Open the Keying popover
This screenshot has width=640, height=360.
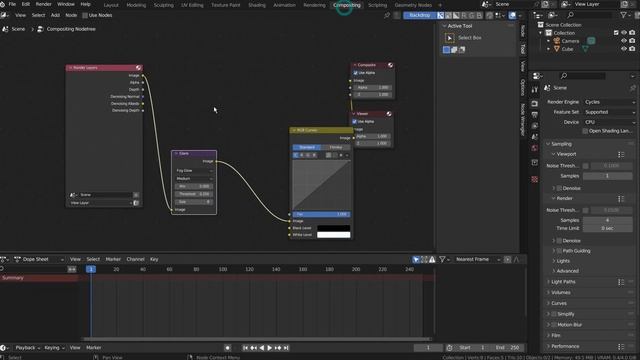pyautogui.click(x=54, y=348)
